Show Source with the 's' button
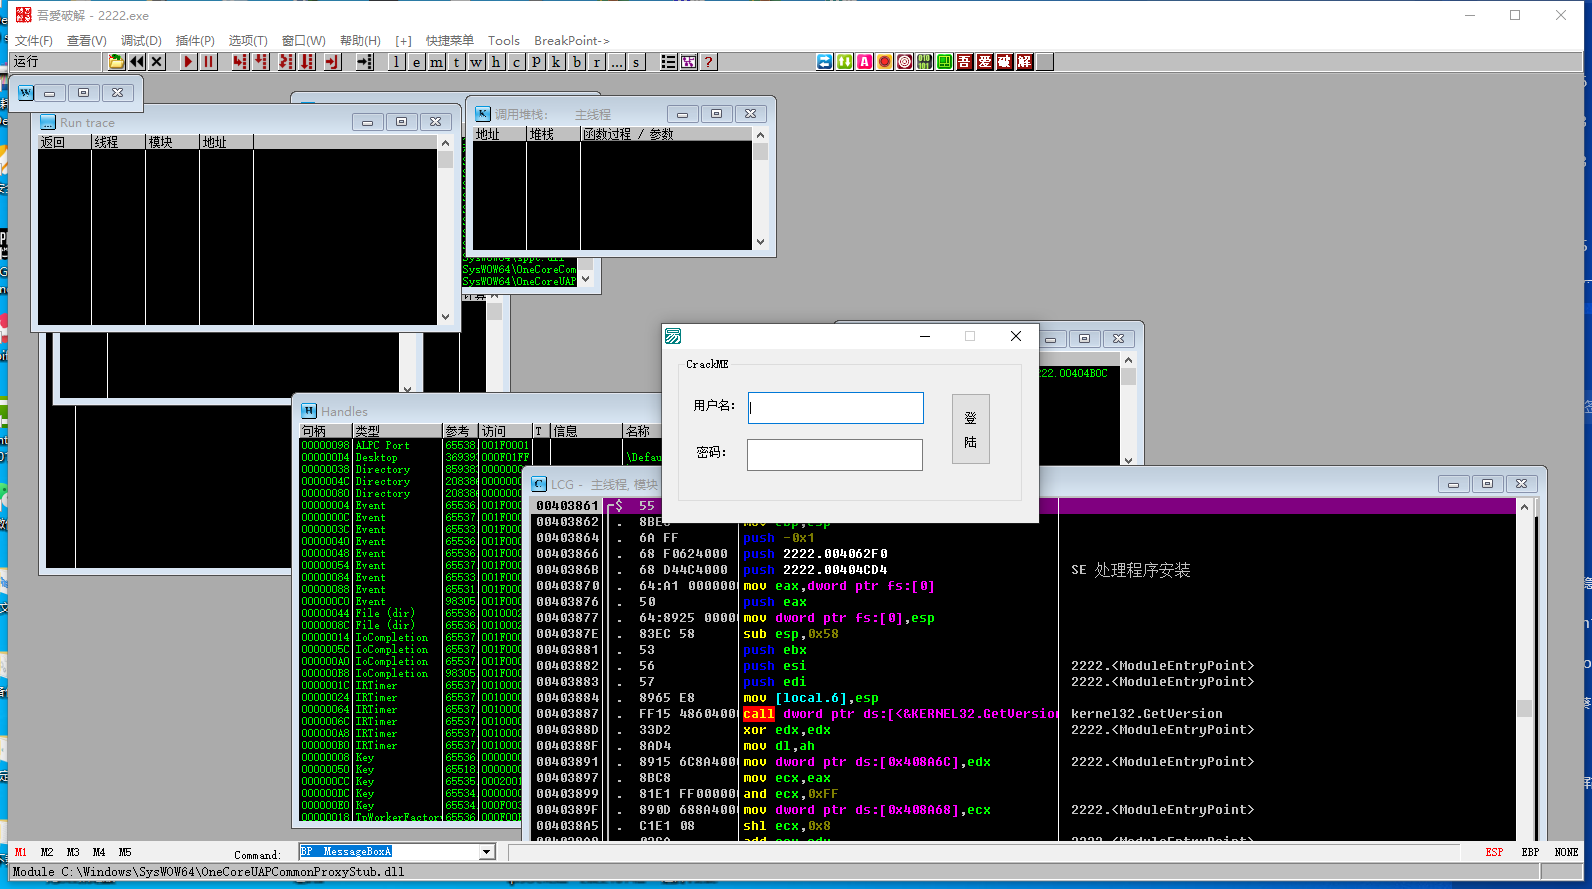The width and height of the screenshot is (1592, 889). [637, 62]
